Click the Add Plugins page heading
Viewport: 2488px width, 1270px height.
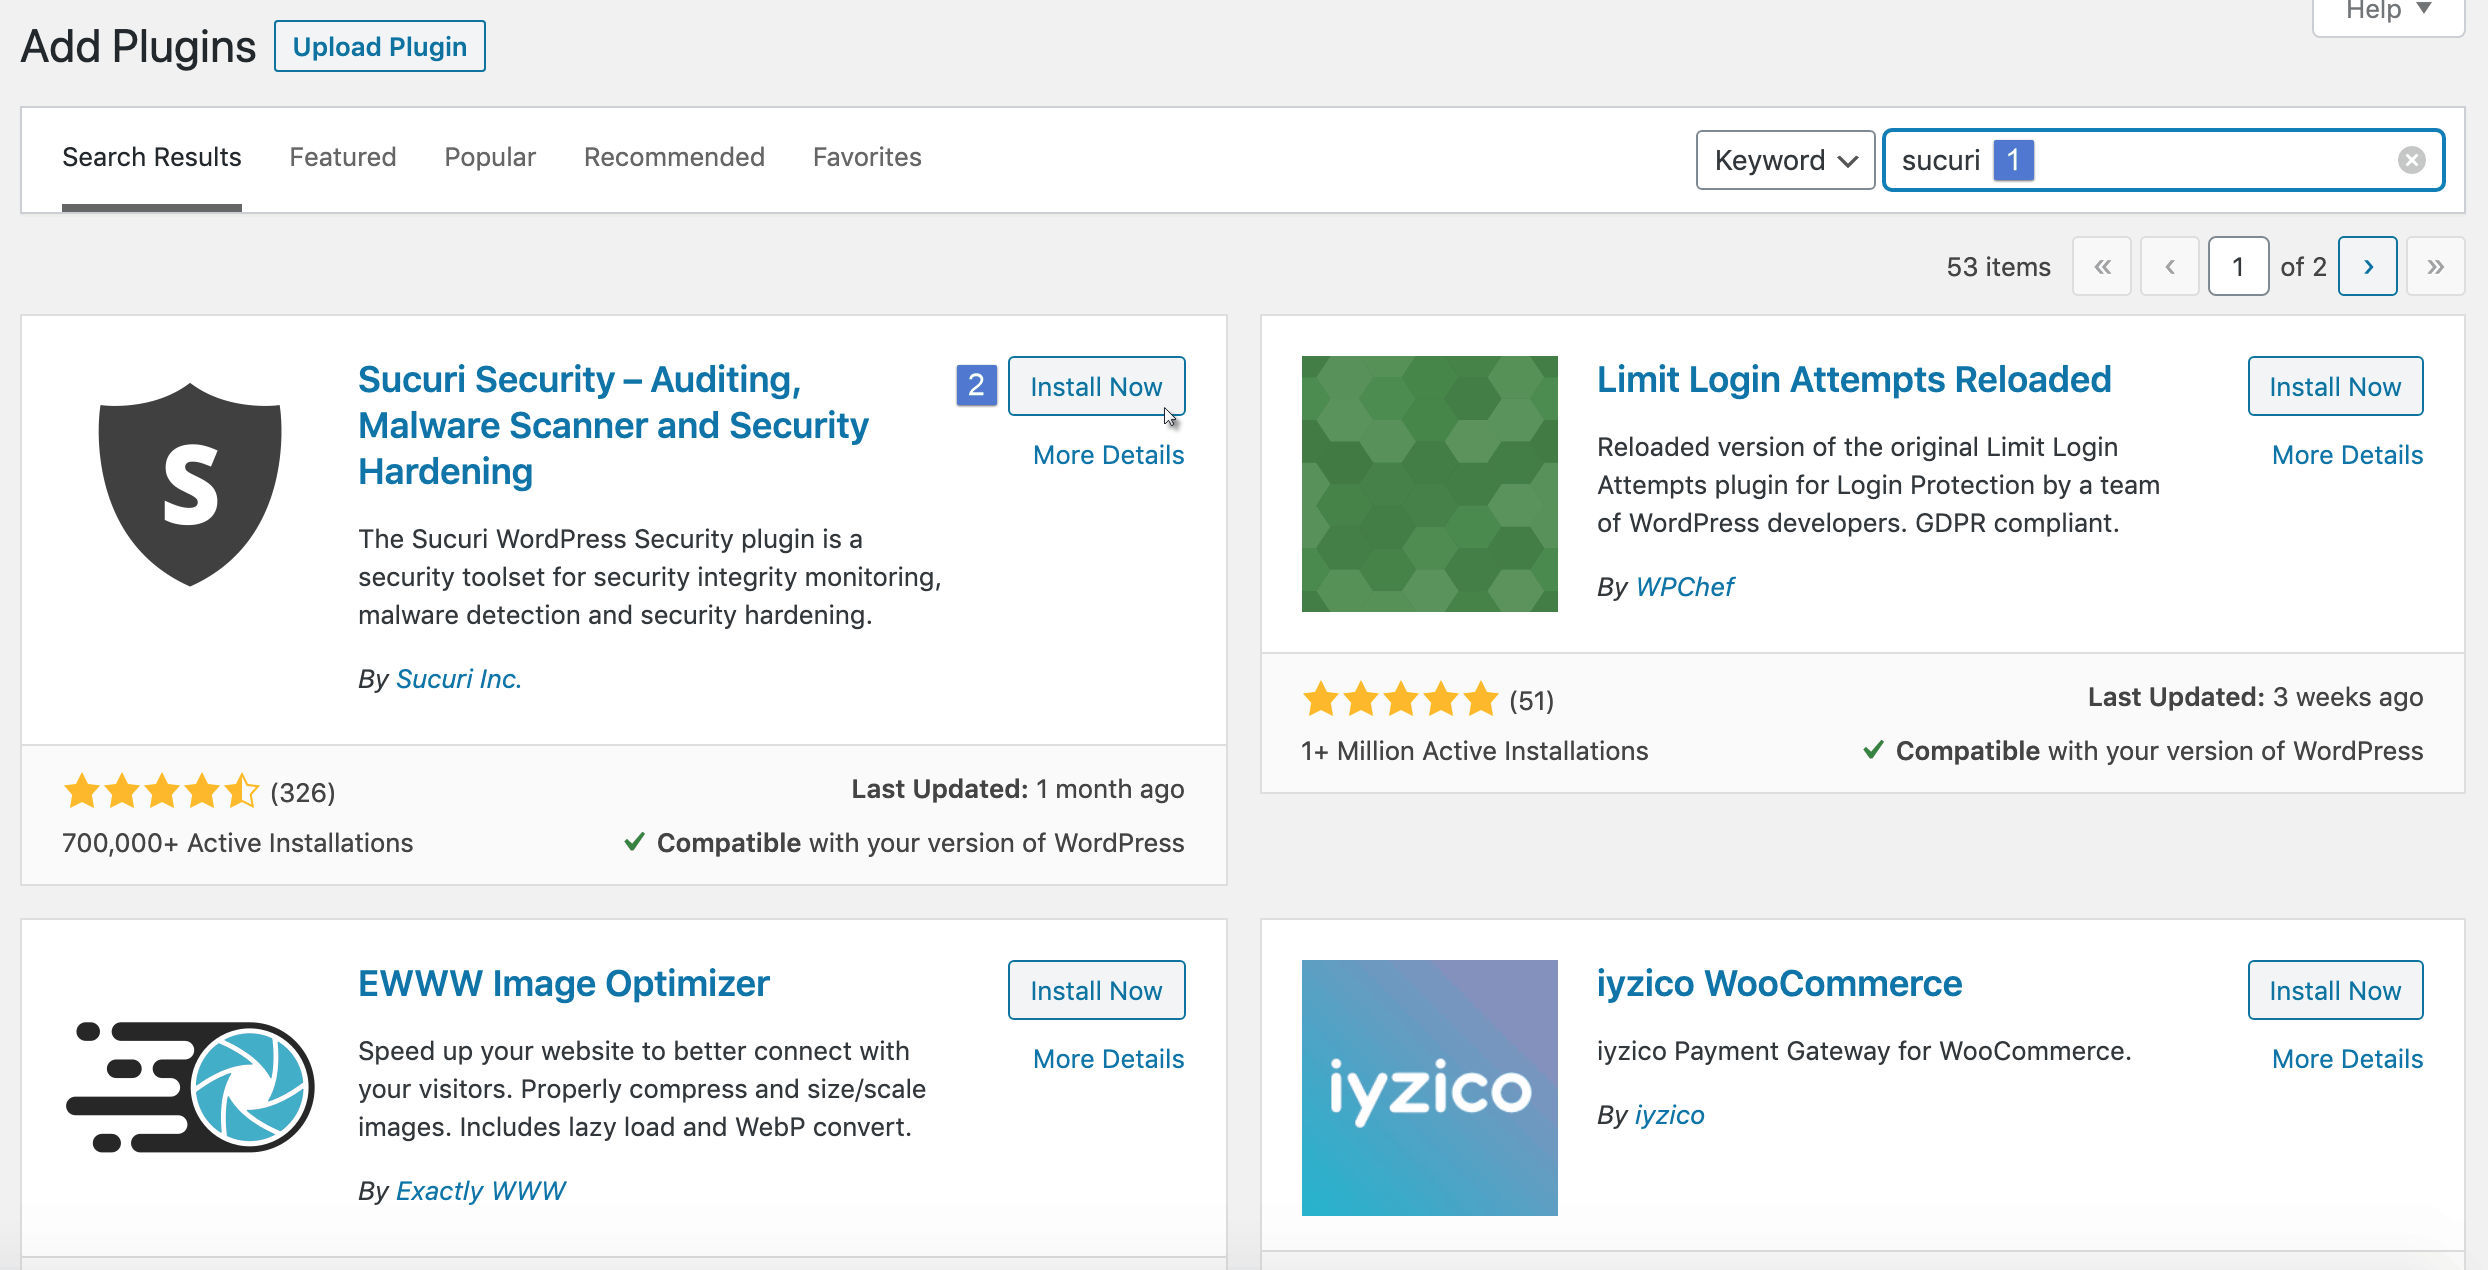tap(139, 46)
